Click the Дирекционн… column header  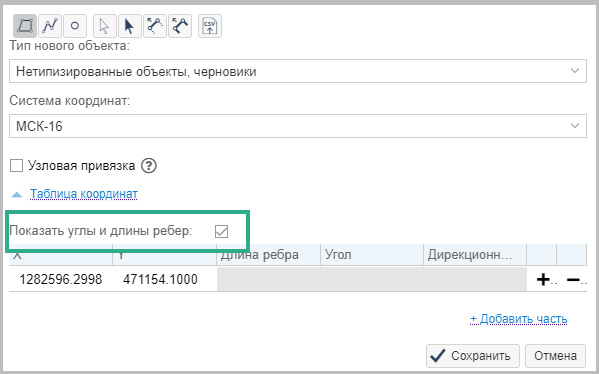[475, 255]
